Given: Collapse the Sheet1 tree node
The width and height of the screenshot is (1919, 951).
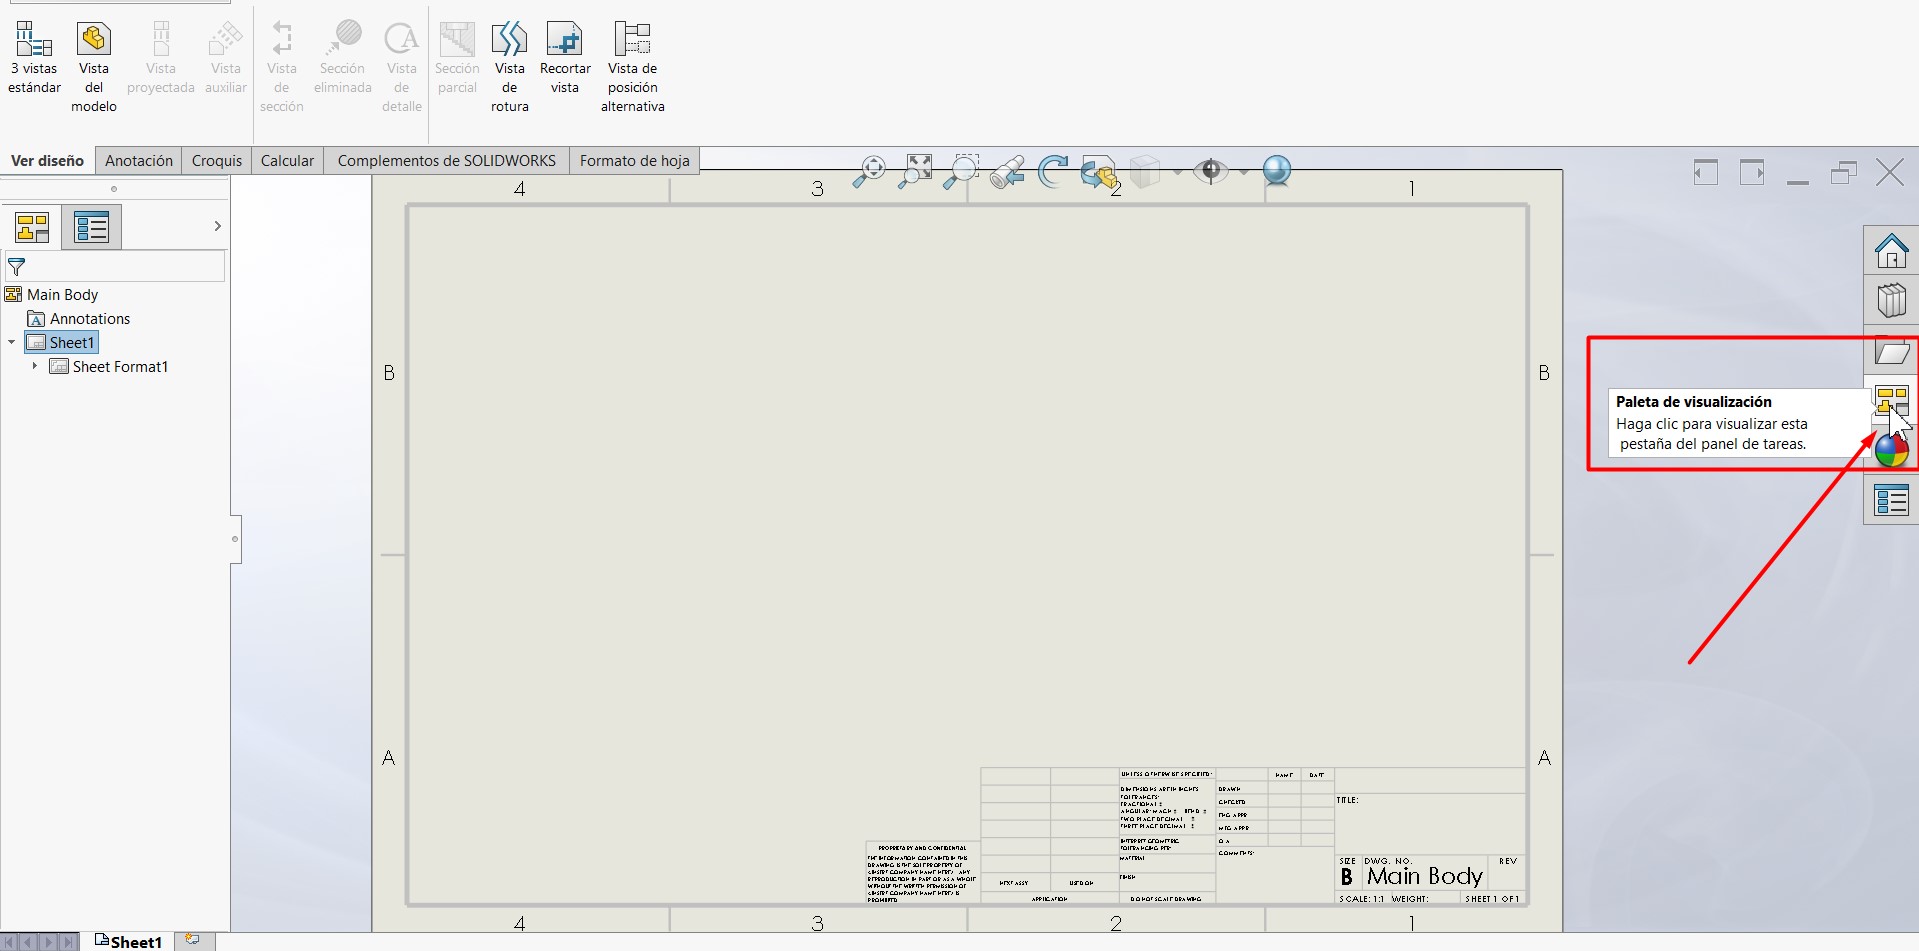Looking at the screenshot, I should click(x=12, y=343).
